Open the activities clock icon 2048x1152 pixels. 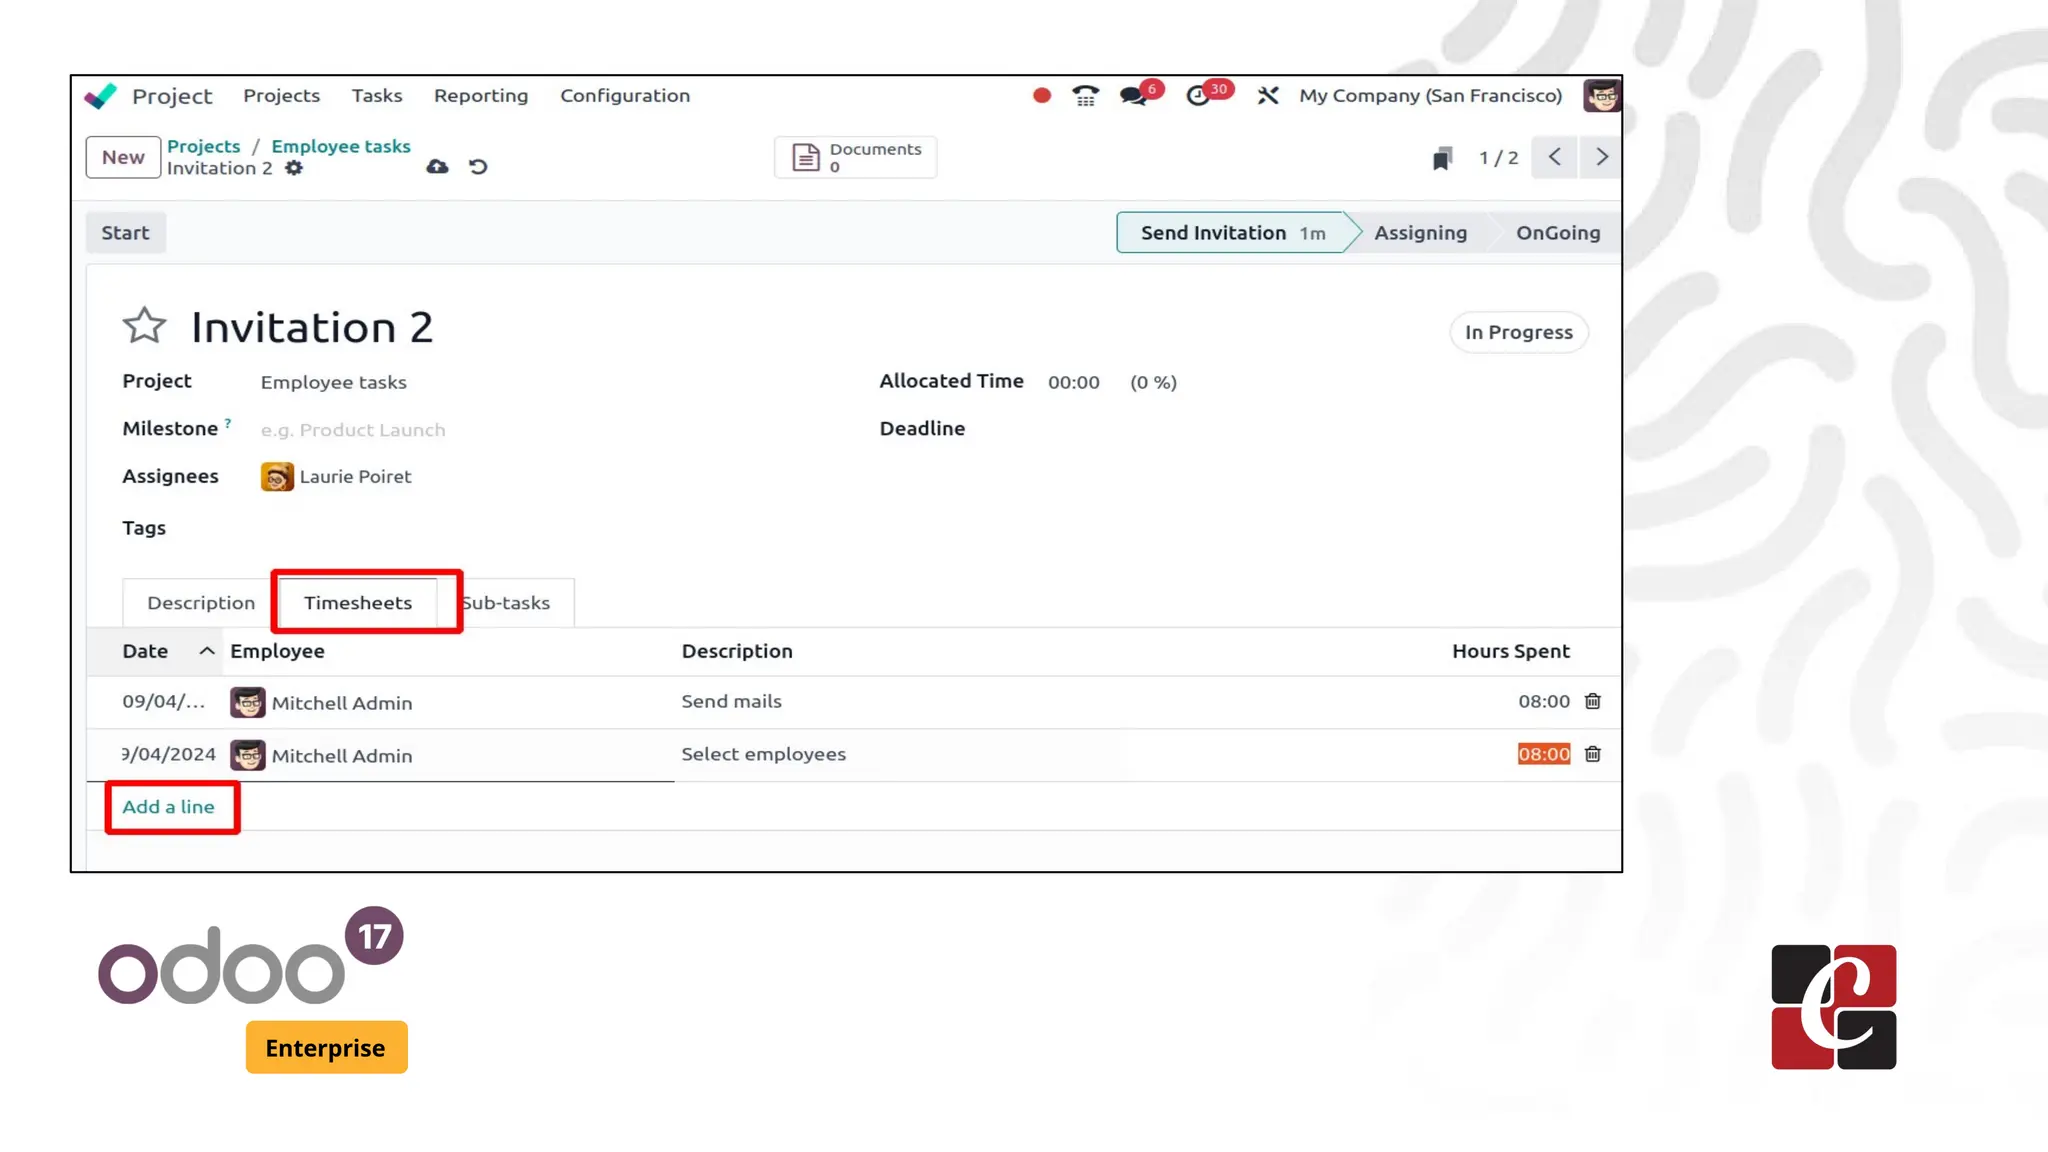click(1197, 96)
